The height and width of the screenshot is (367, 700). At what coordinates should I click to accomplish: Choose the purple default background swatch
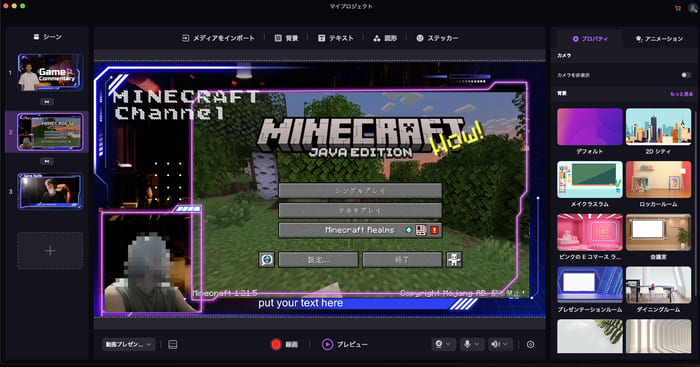point(590,127)
